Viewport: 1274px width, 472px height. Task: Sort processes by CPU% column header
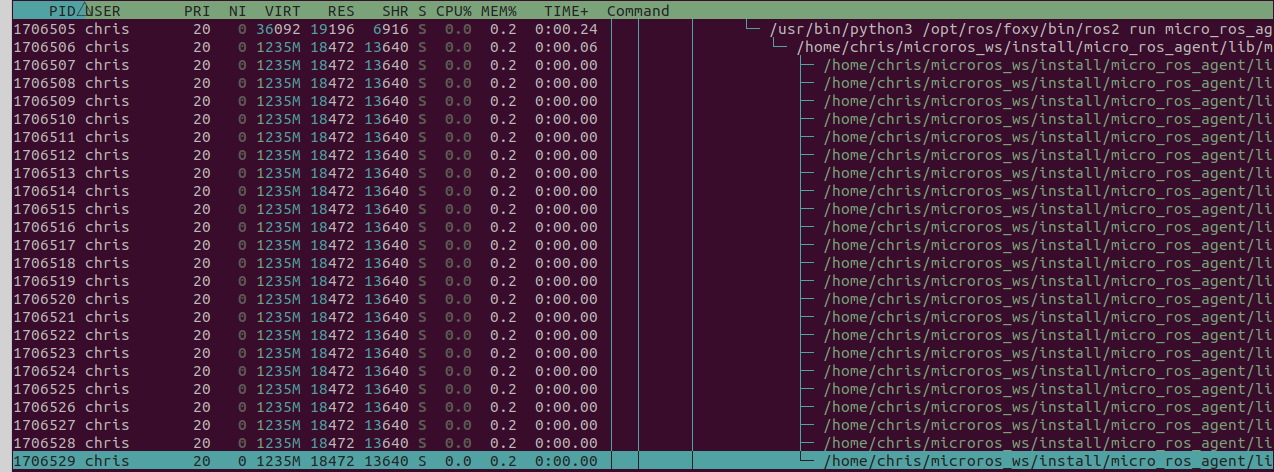tap(454, 11)
